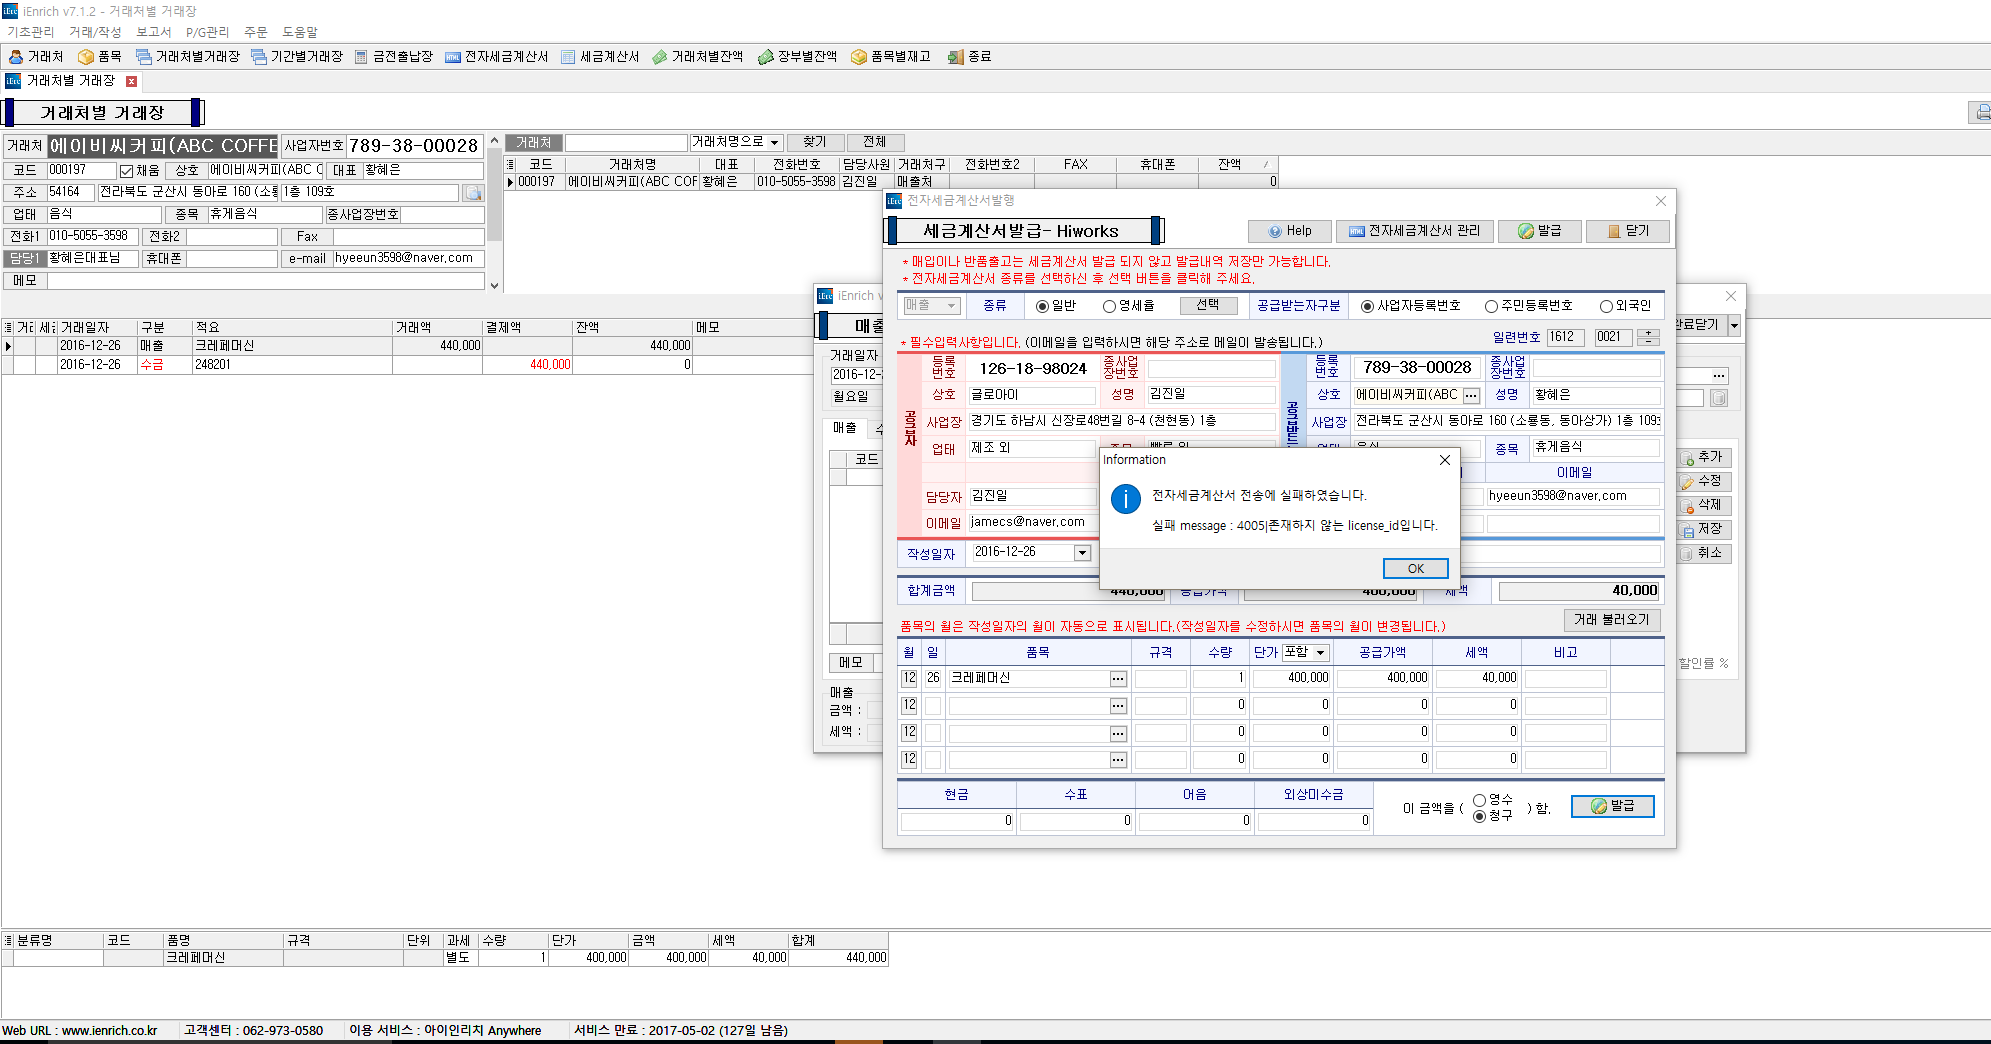Viewport: 1991px width, 1044px height.
Task: Click the 전자세금계산서 toolbar icon
Action: coord(497,57)
